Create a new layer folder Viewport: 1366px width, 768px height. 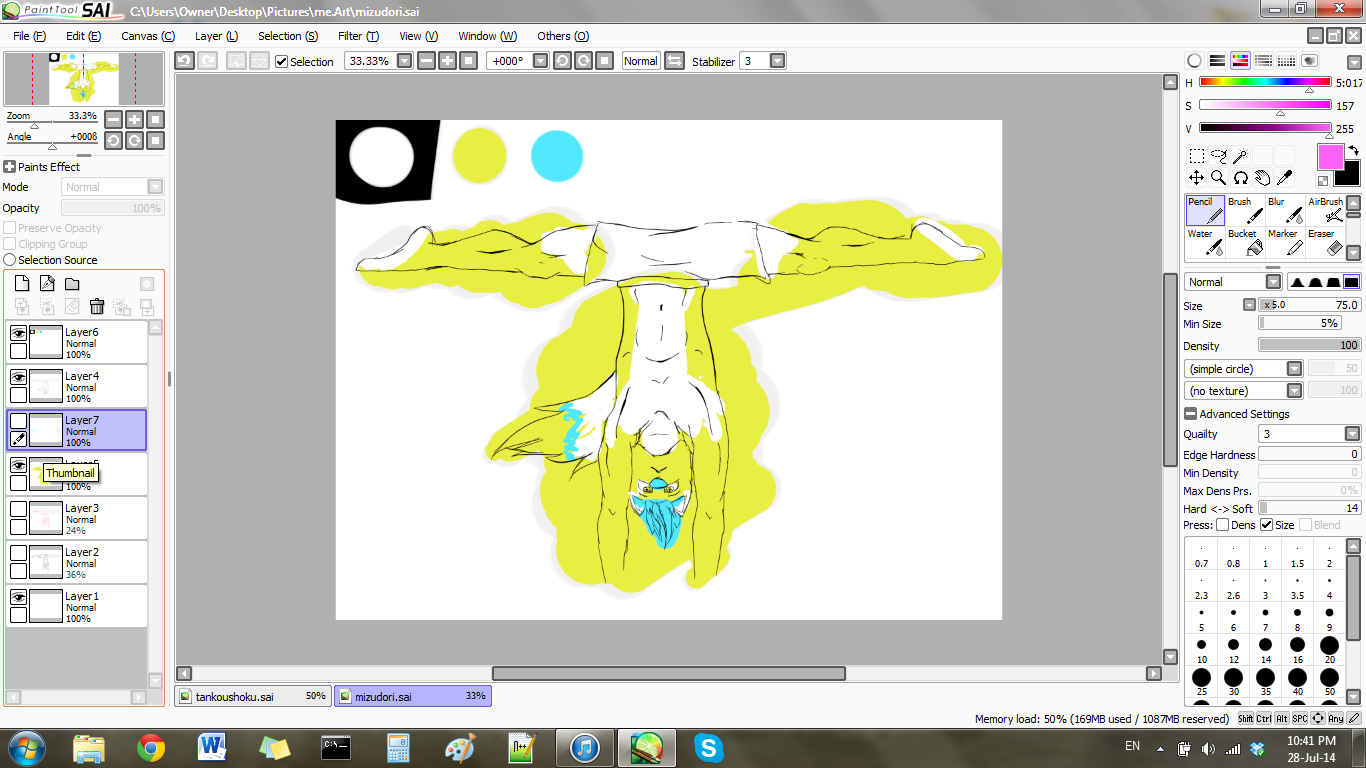tap(72, 285)
